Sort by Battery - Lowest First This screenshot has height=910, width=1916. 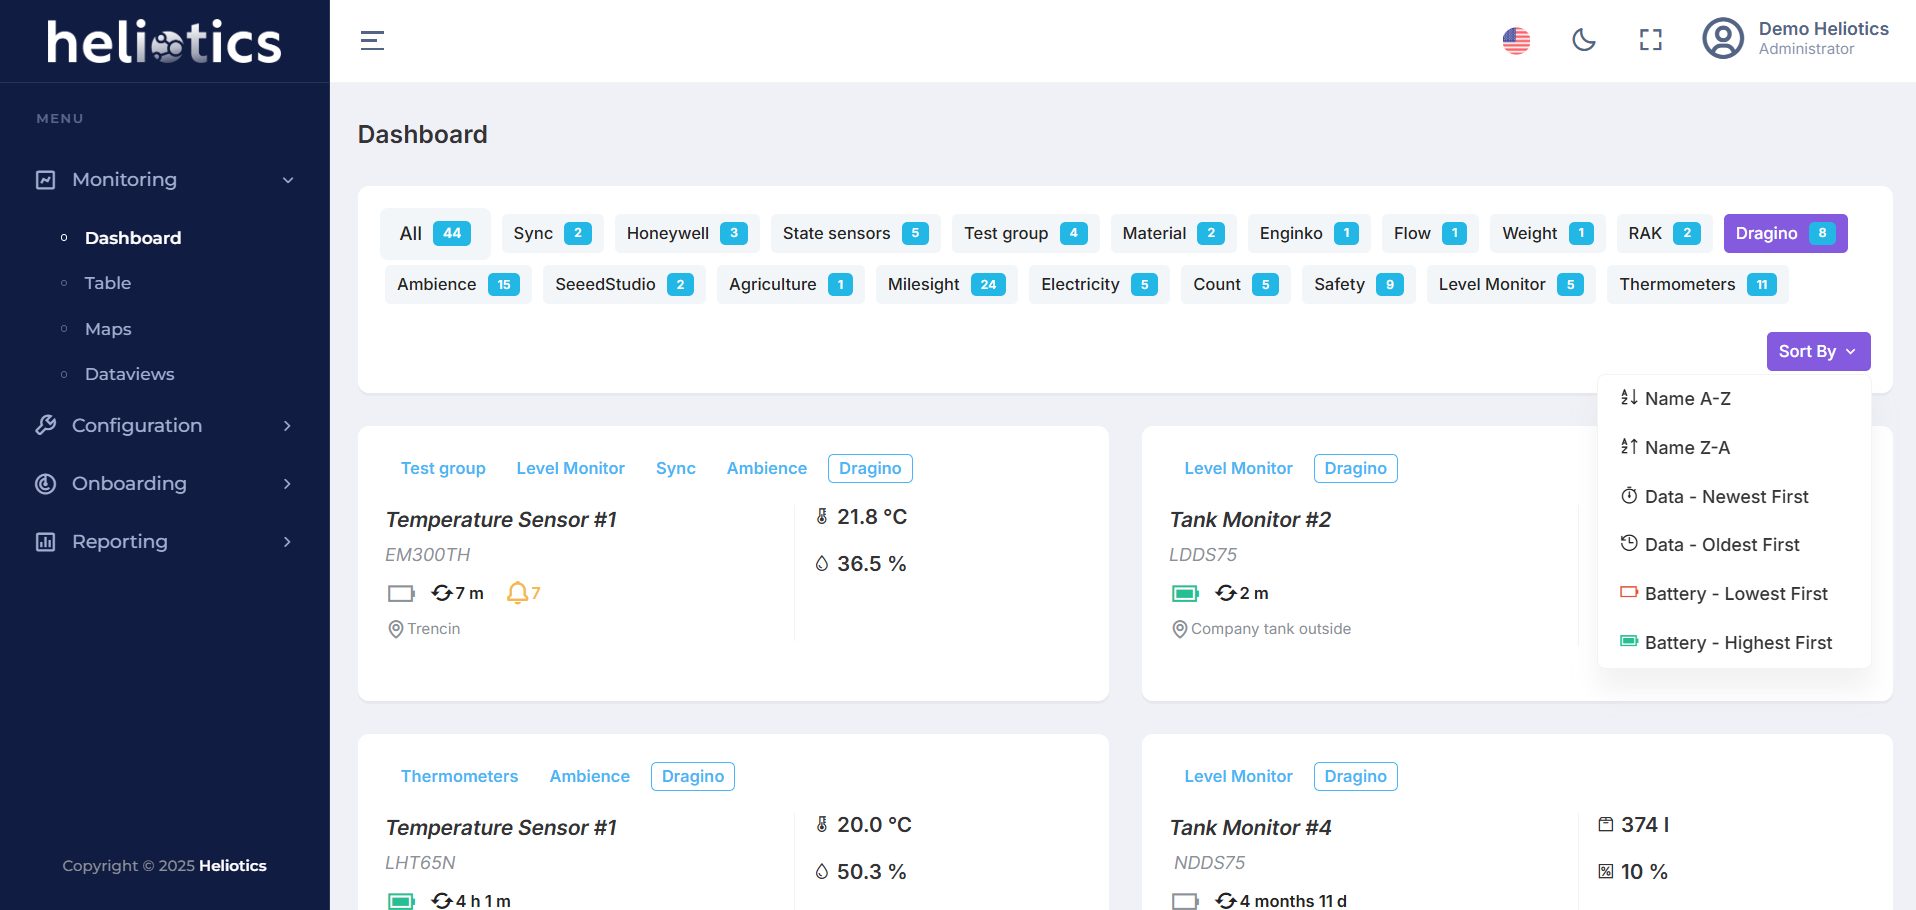(1734, 594)
